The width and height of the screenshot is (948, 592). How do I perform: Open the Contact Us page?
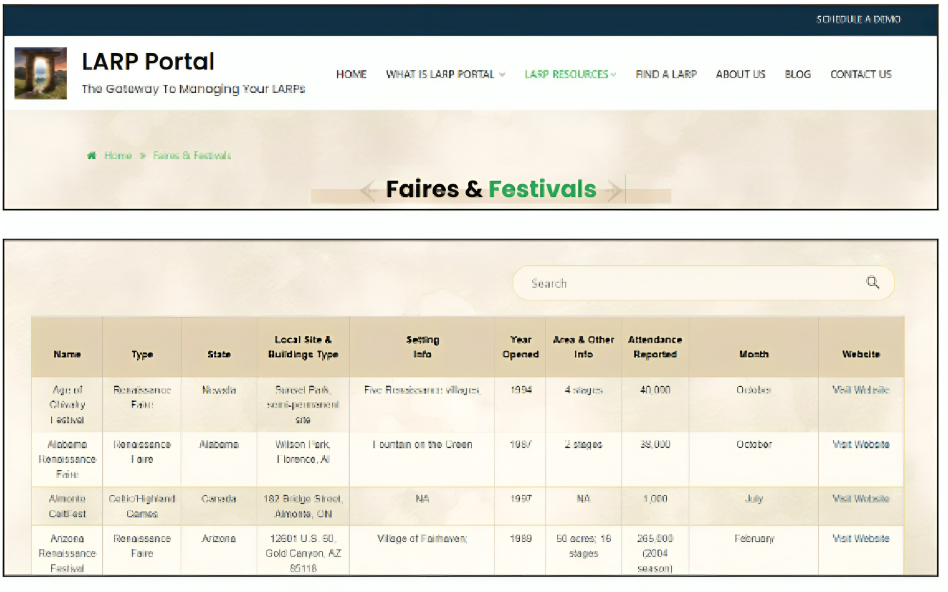coord(860,74)
